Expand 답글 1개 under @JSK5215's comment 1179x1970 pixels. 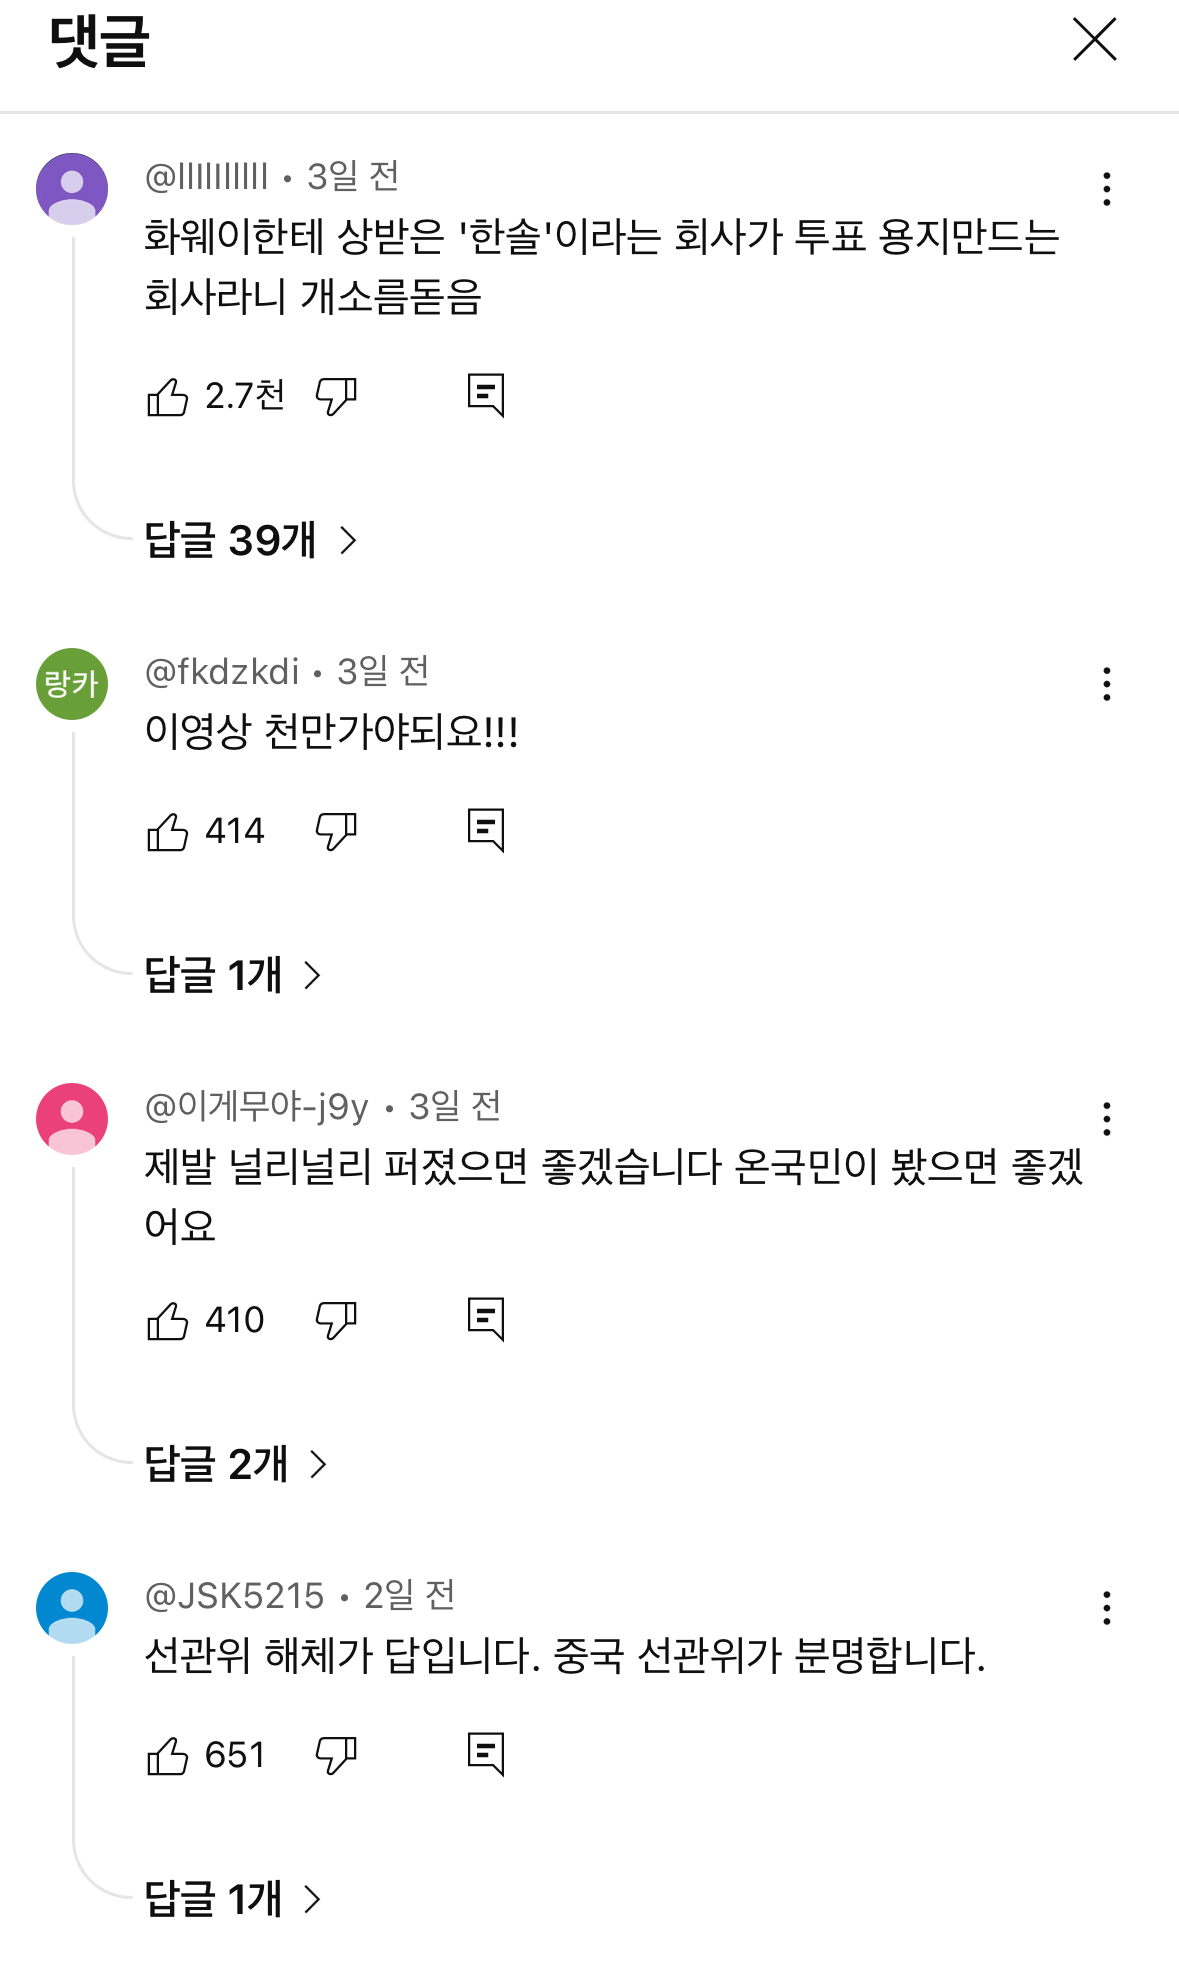click(x=233, y=1898)
